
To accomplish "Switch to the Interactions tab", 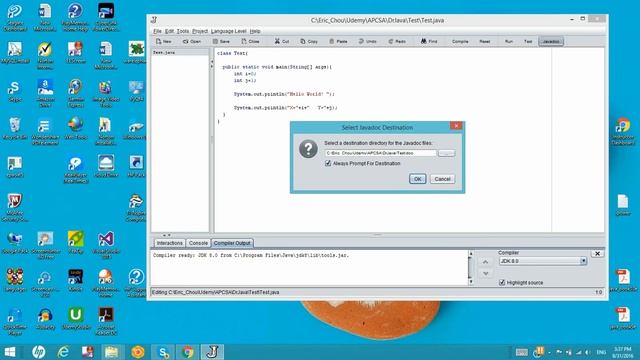I will [169, 243].
